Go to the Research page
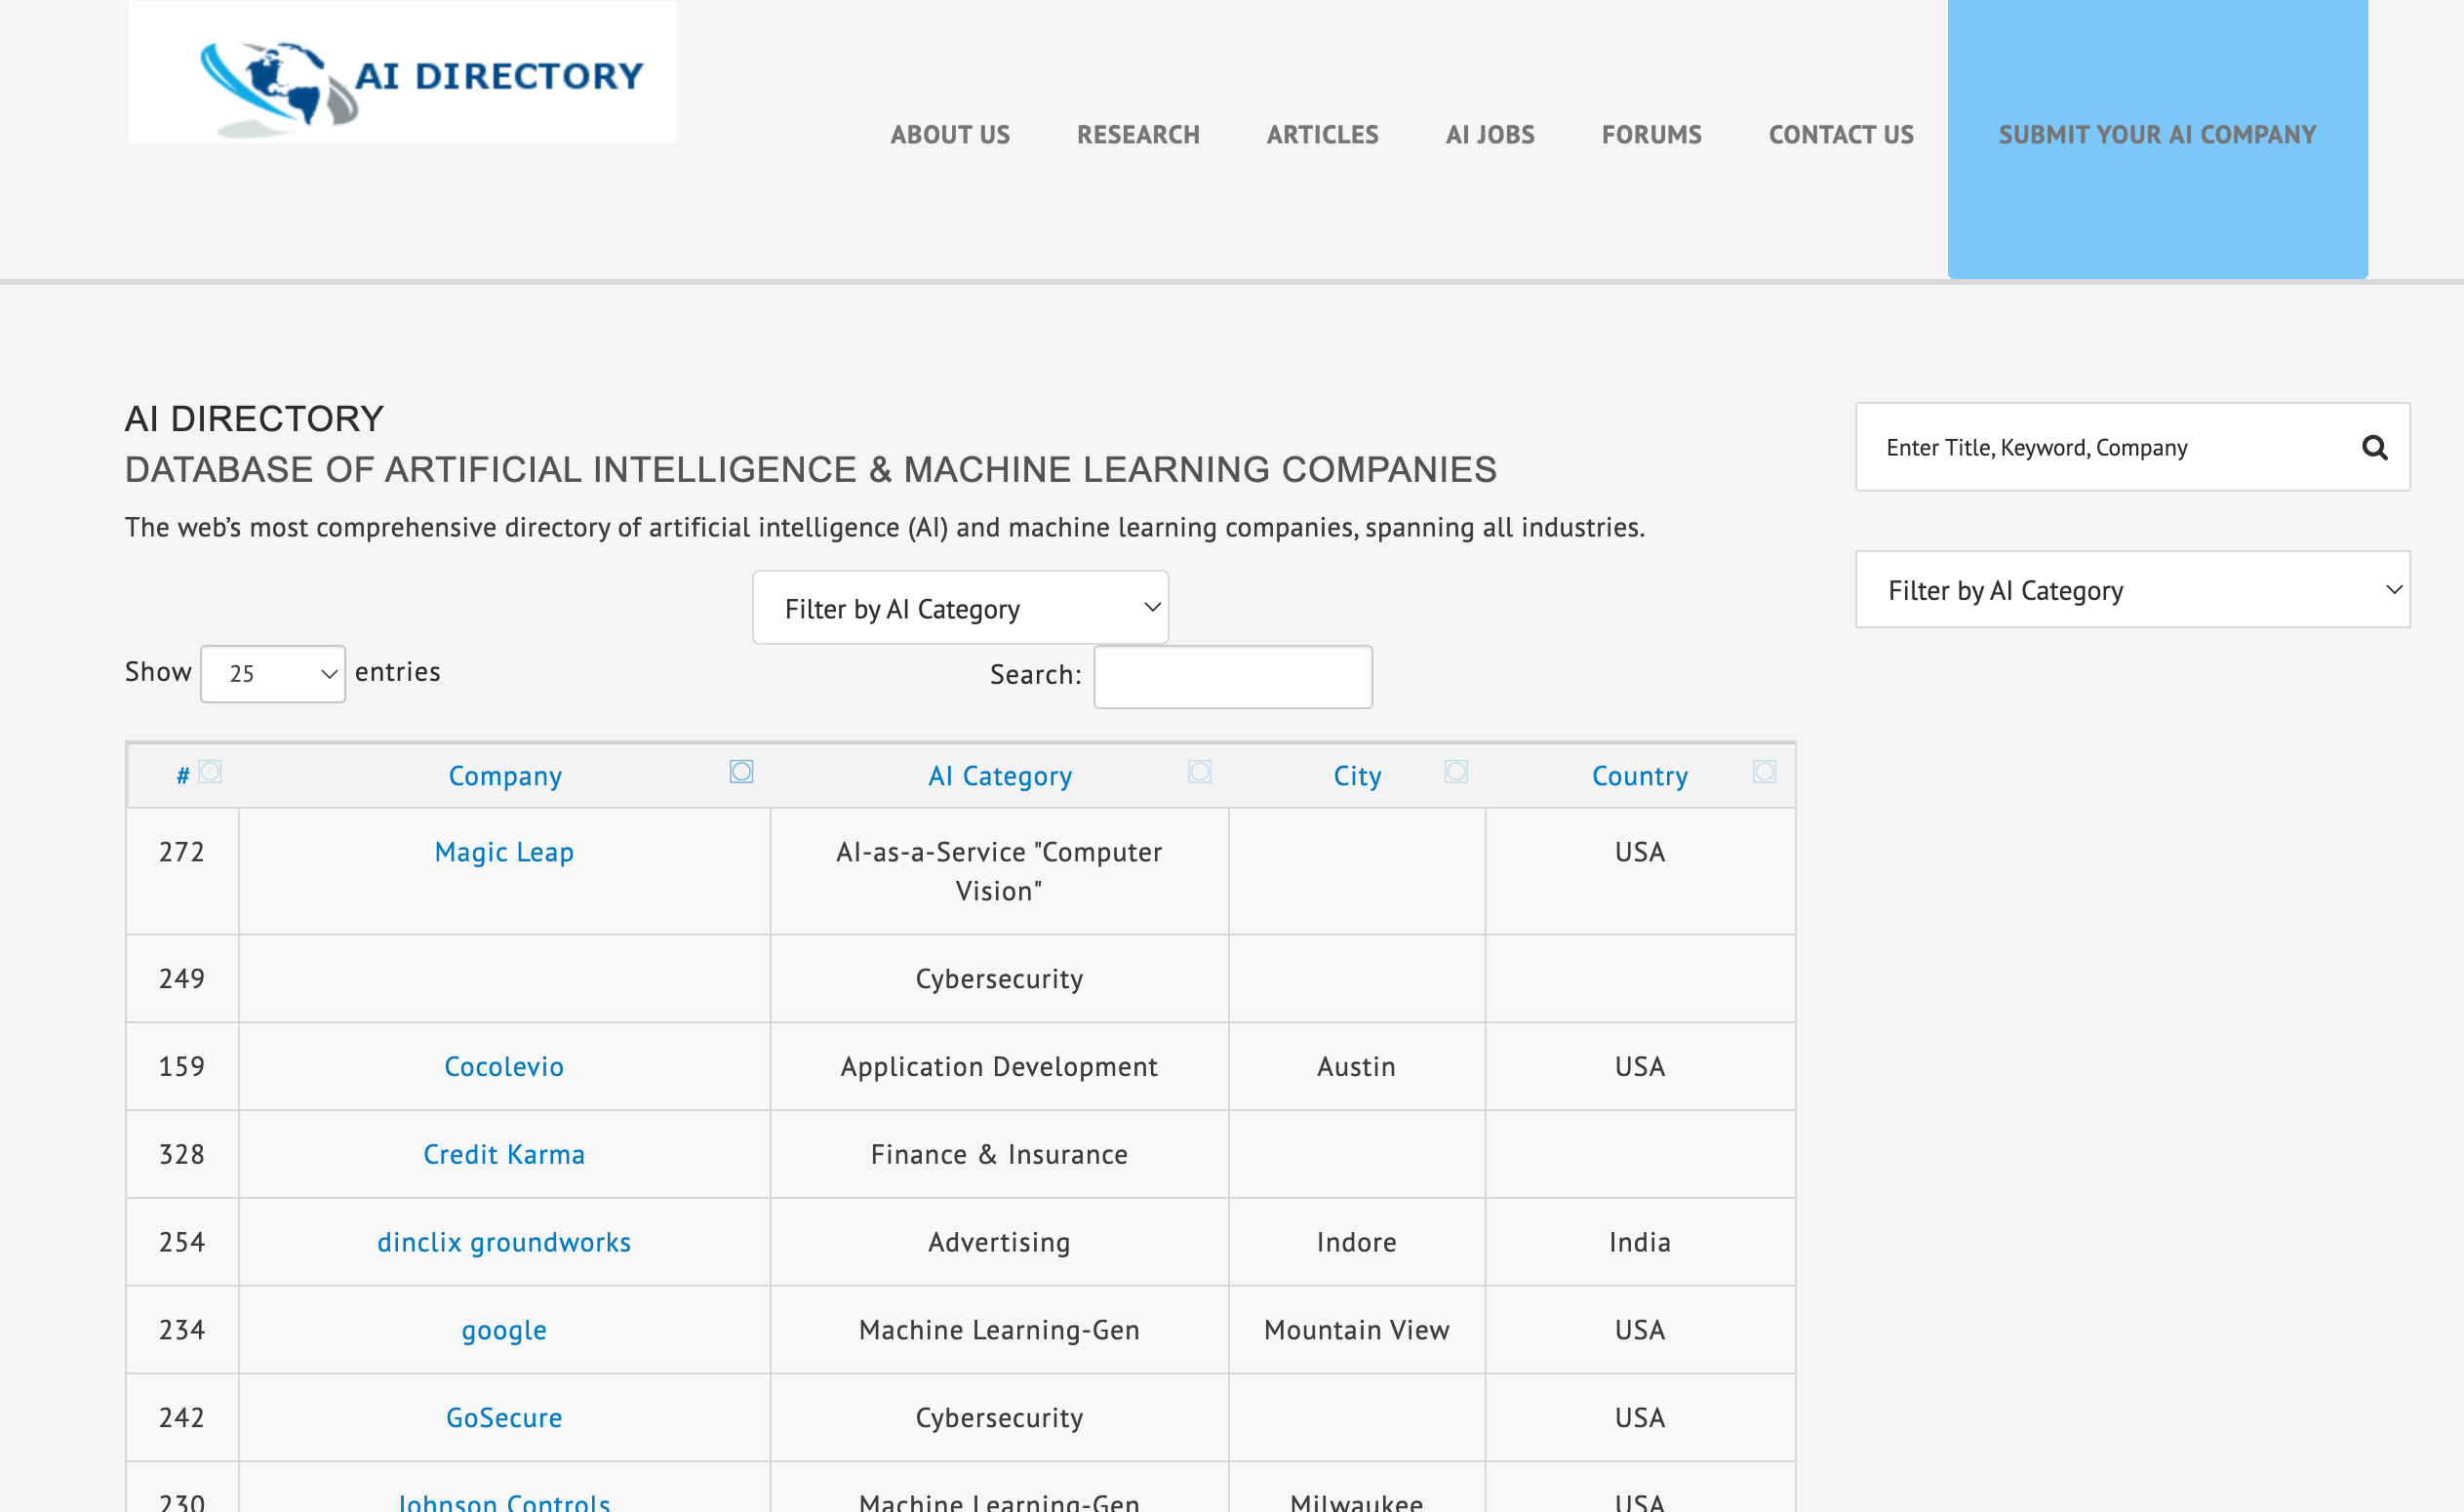The image size is (2464, 1512). coord(1138,135)
